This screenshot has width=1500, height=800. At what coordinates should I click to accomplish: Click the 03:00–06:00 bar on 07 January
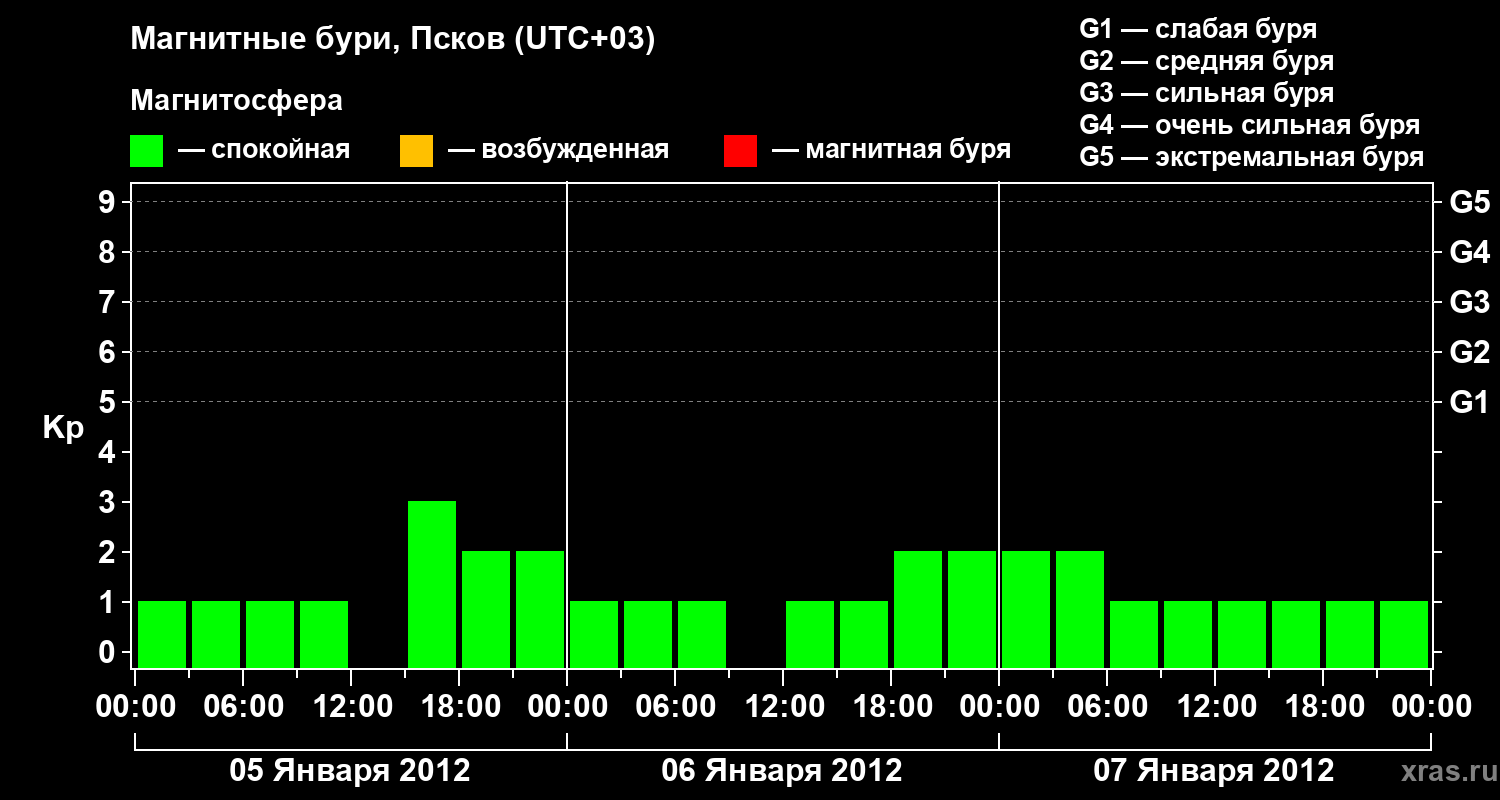pos(1080,609)
